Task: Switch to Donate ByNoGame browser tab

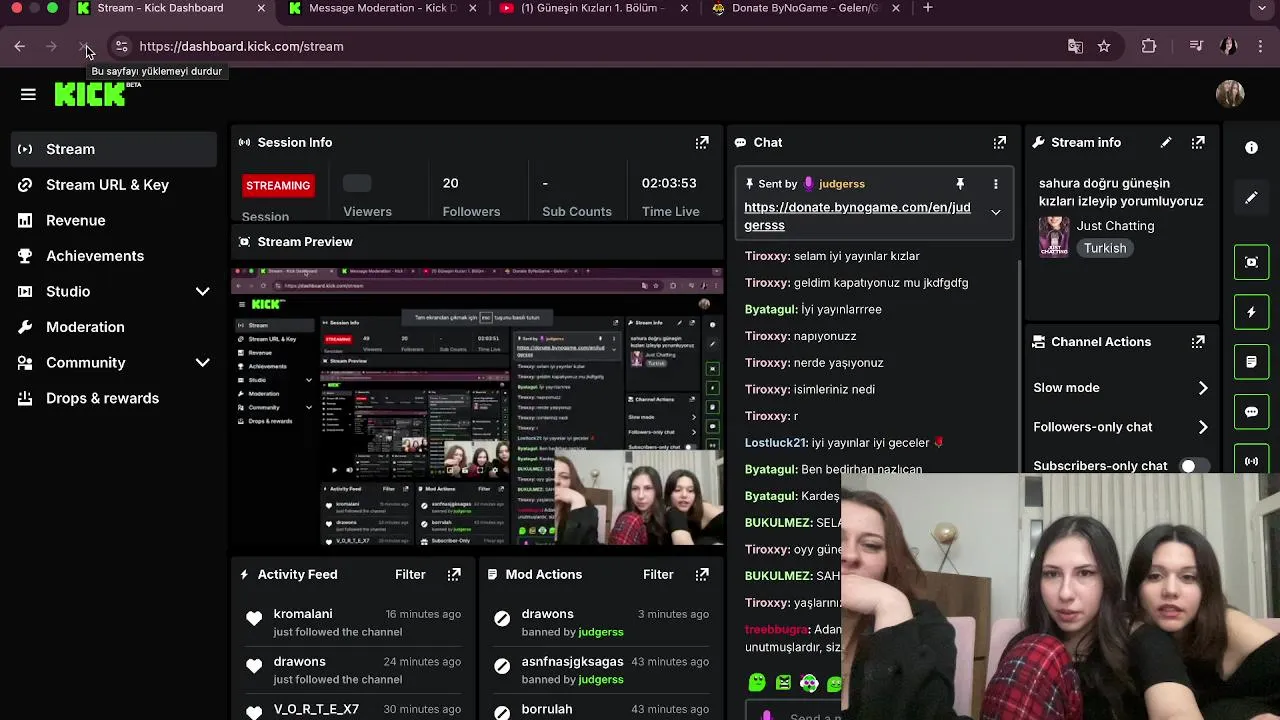Action: (x=805, y=8)
